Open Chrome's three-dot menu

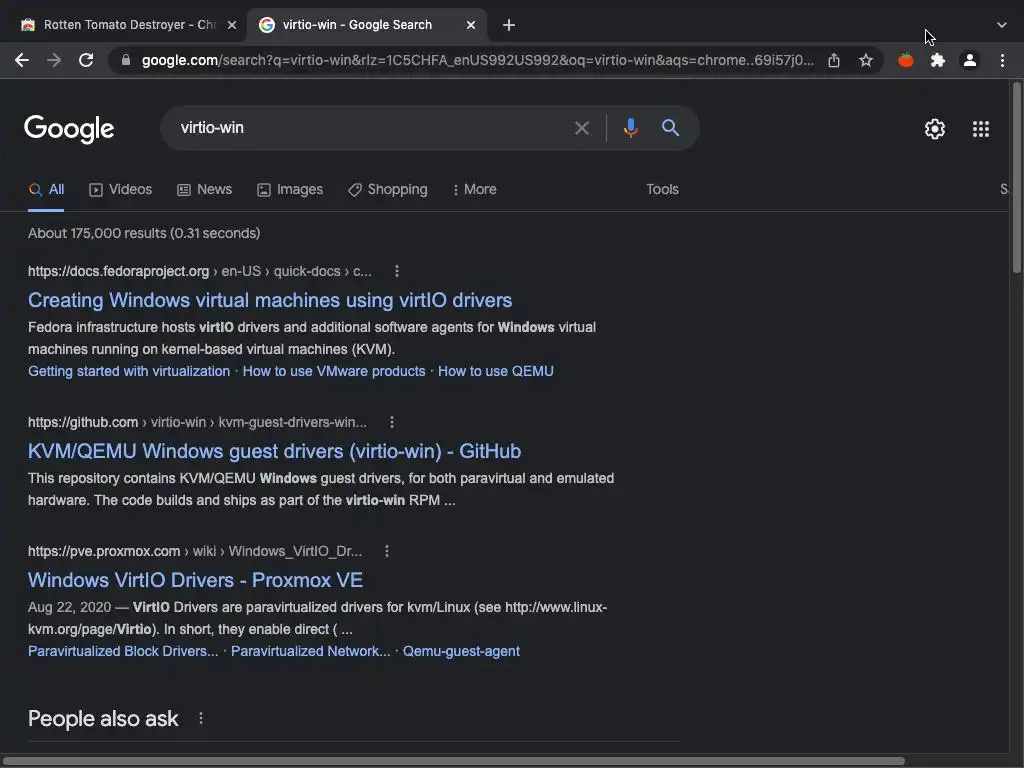1002,60
